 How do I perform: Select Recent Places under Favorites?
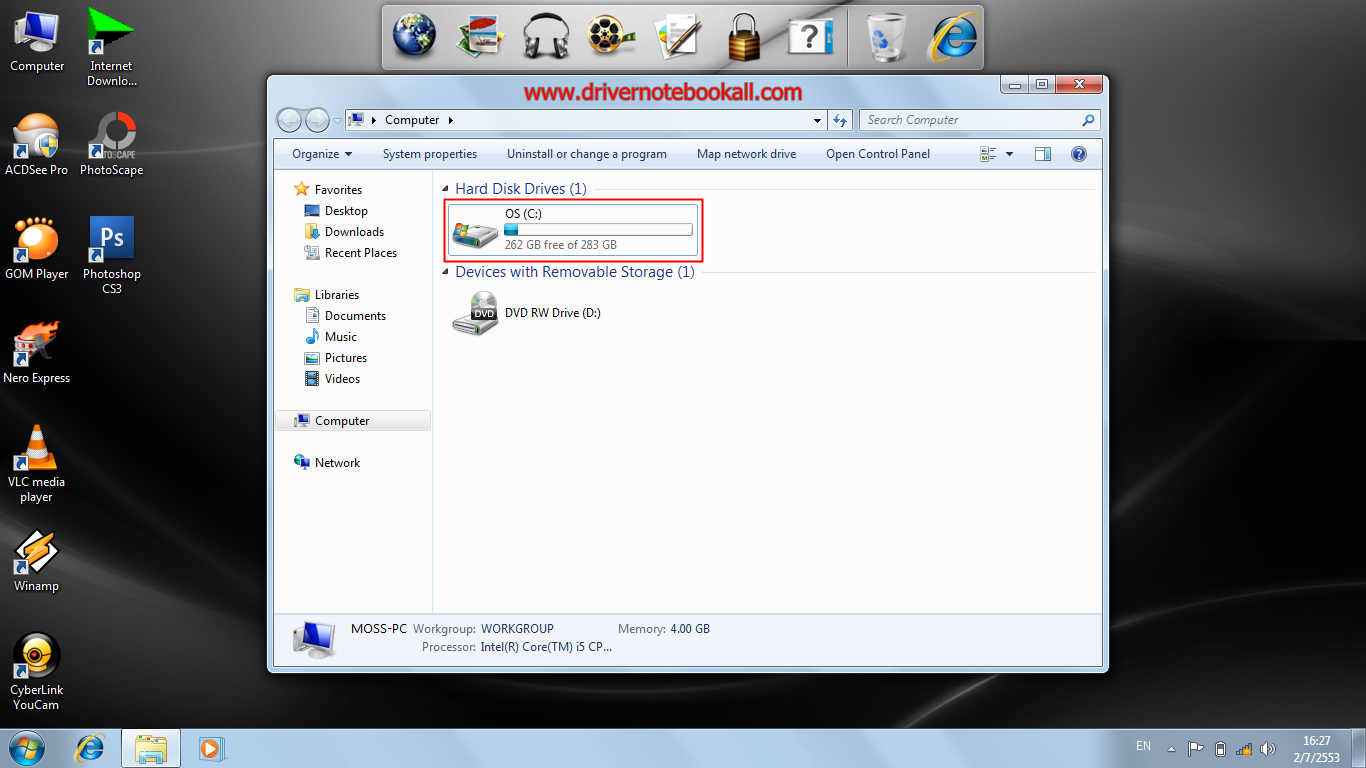360,253
